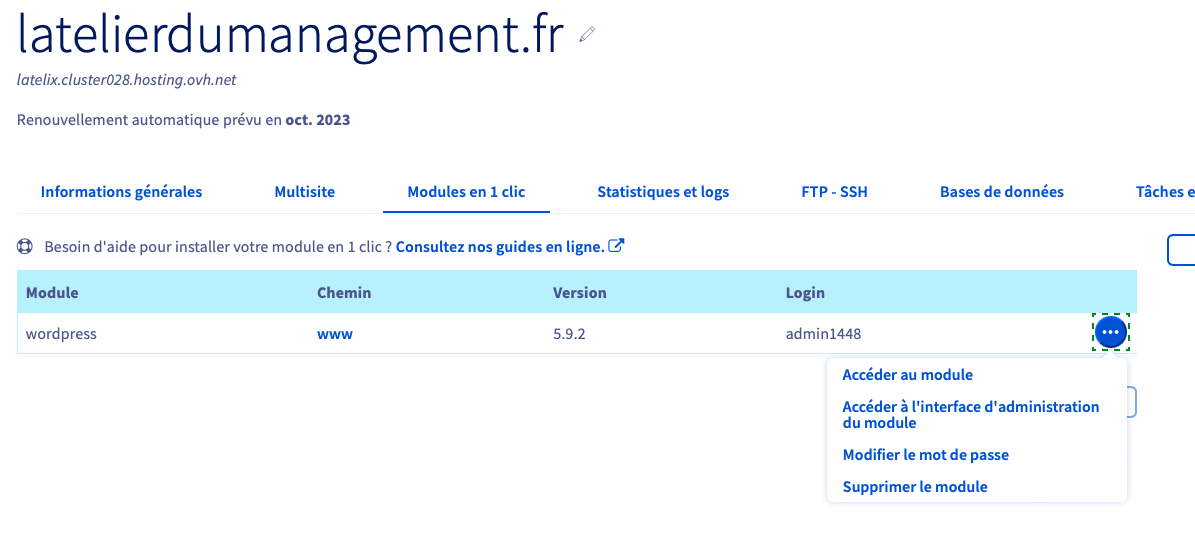The image size is (1195, 557).
Task: Click the lifebuoy help icon
Action: [26, 246]
